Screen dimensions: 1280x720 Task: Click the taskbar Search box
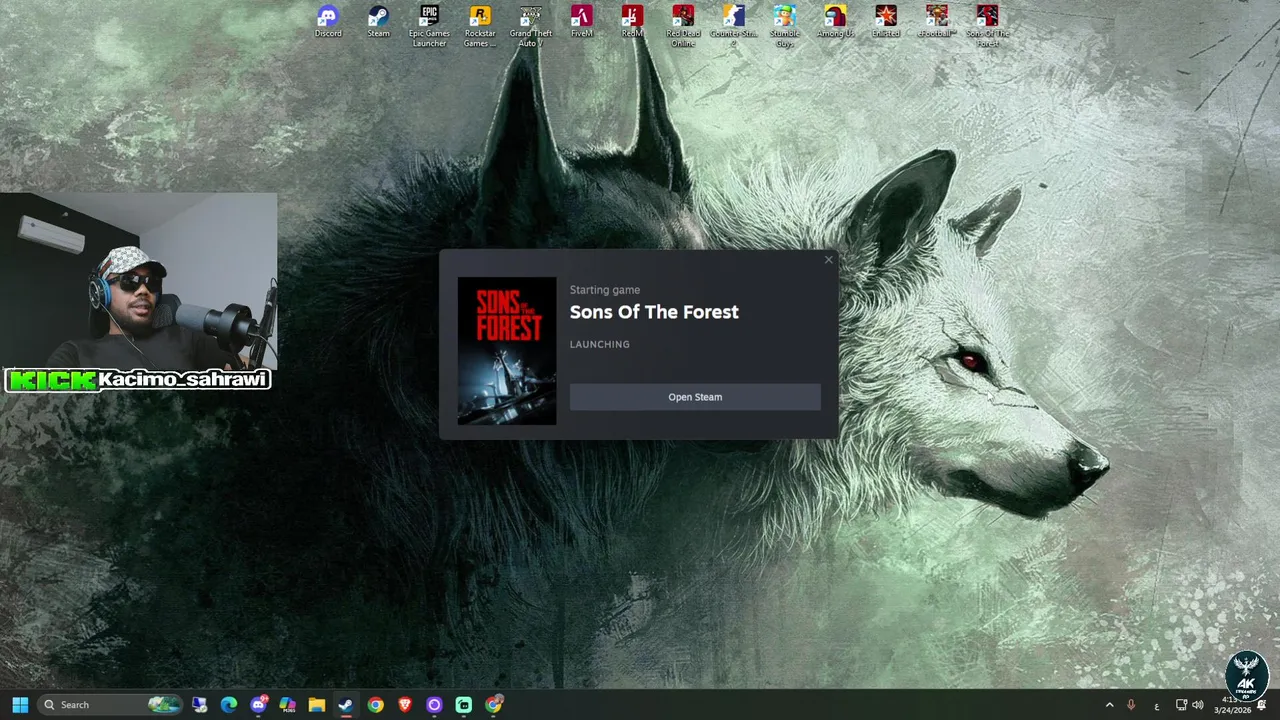click(x=110, y=705)
